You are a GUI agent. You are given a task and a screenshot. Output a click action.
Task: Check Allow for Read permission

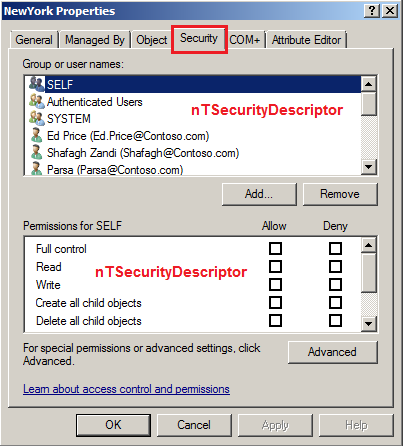[x=275, y=267]
